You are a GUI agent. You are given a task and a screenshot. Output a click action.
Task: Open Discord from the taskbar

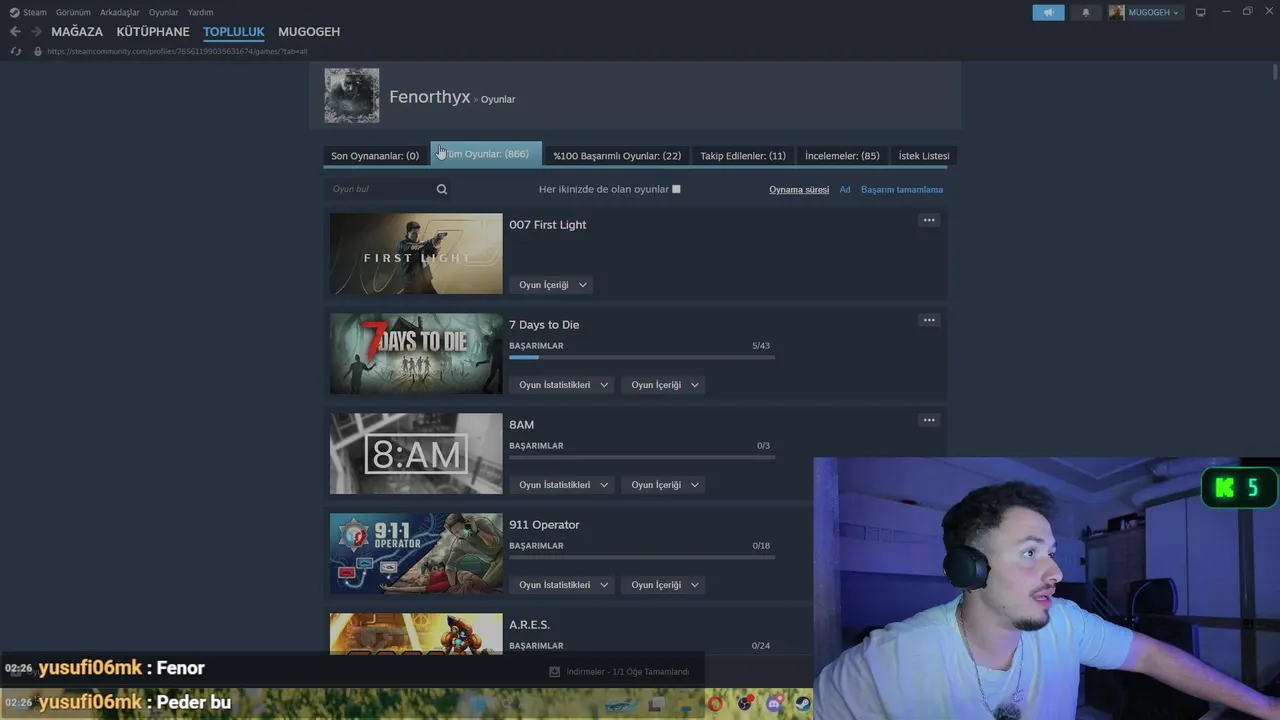(x=774, y=704)
